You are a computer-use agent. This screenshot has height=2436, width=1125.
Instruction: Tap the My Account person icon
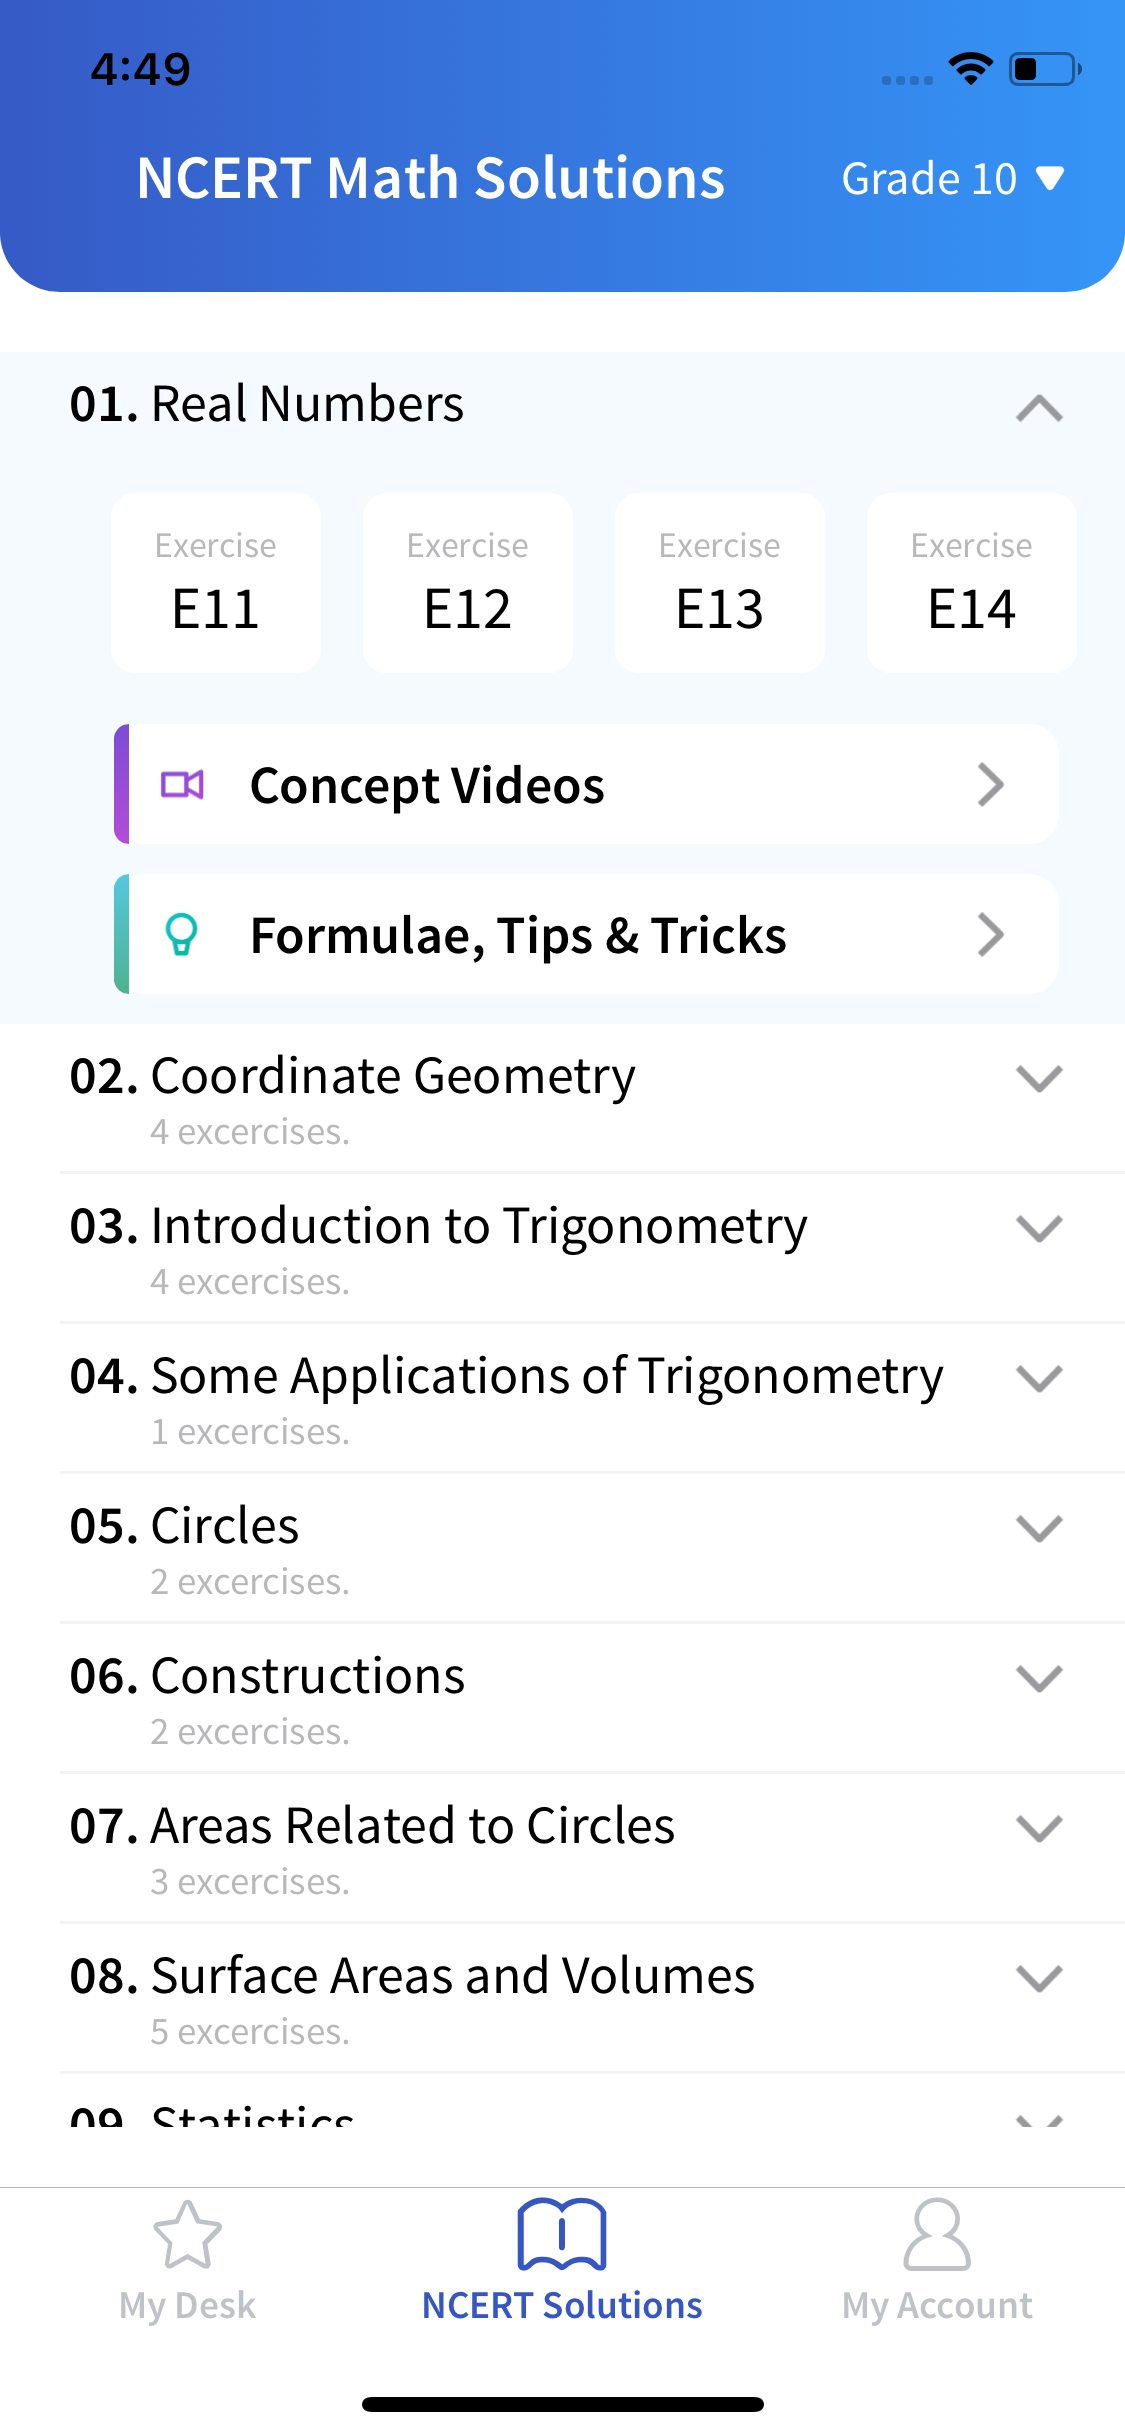tap(937, 2235)
